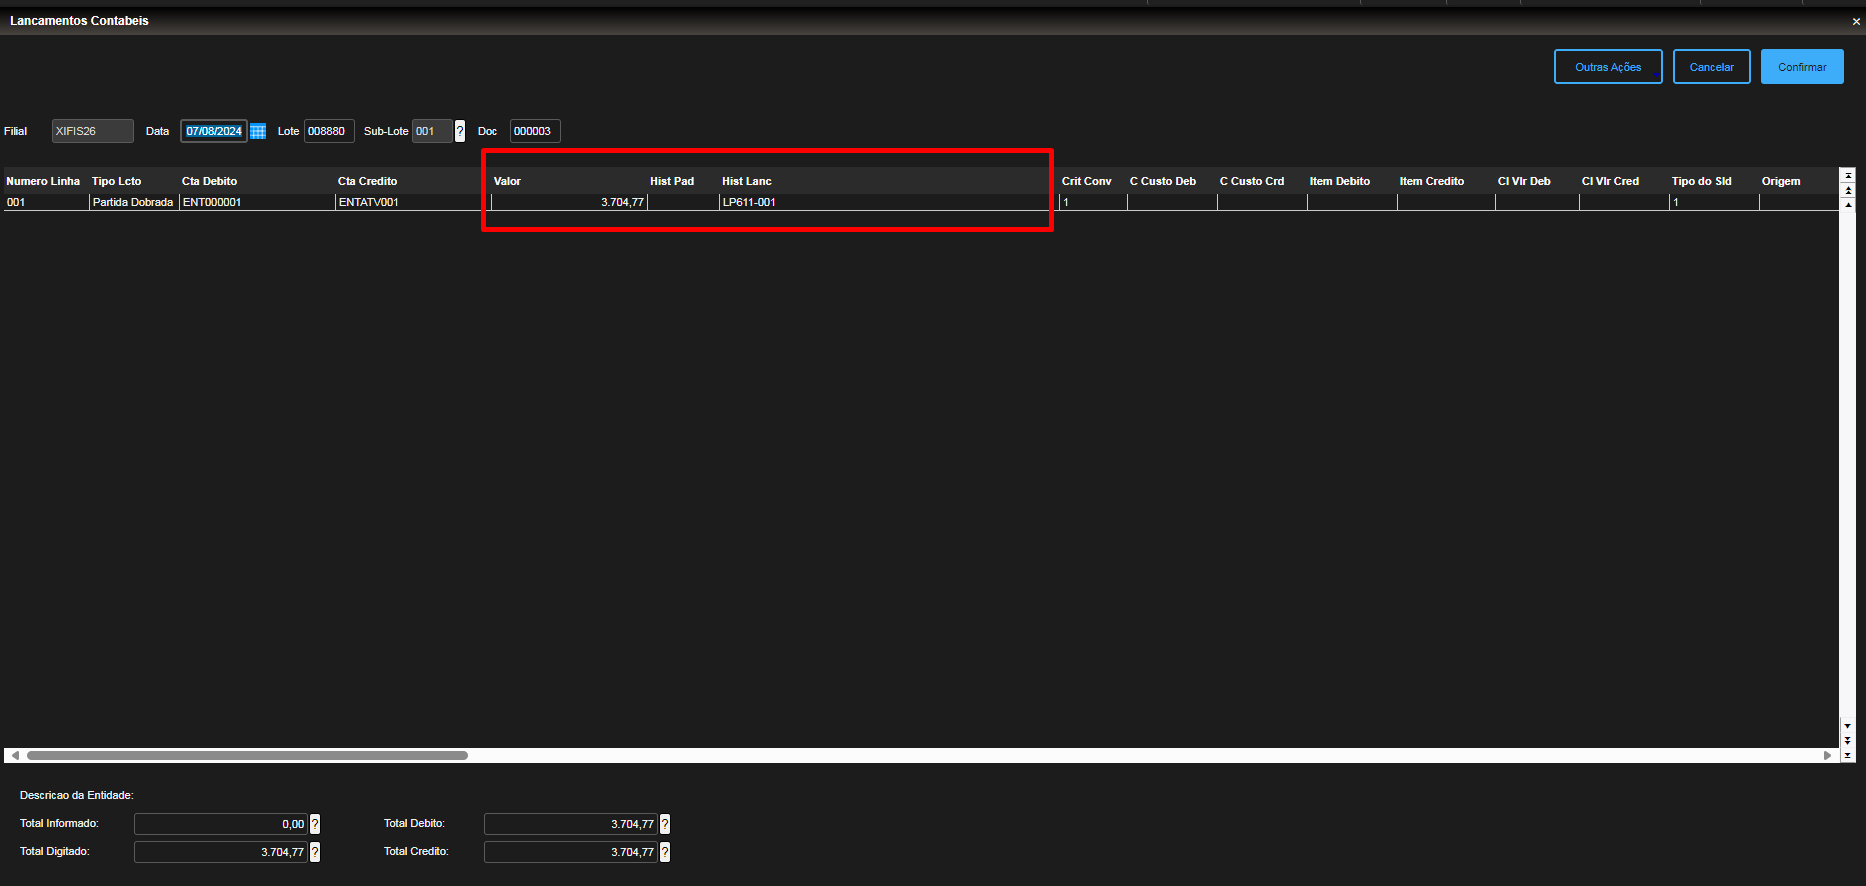Click the Cl Vlr Cred column header

tap(1610, 181)
